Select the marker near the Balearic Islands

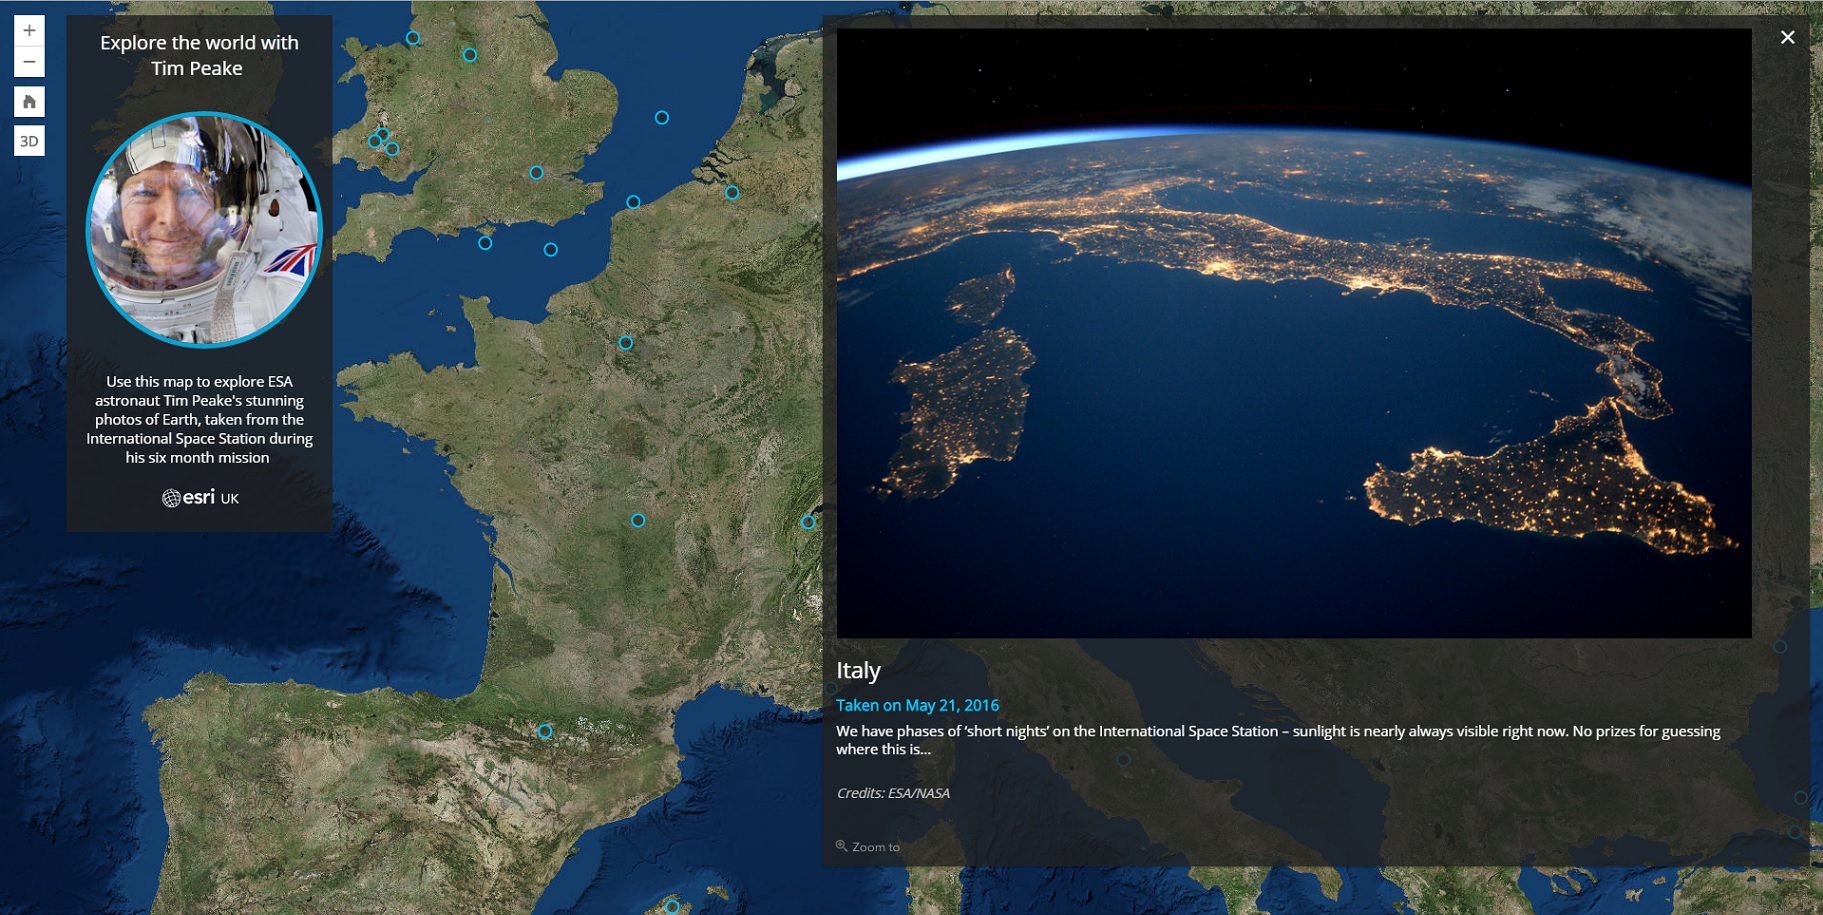672,907
